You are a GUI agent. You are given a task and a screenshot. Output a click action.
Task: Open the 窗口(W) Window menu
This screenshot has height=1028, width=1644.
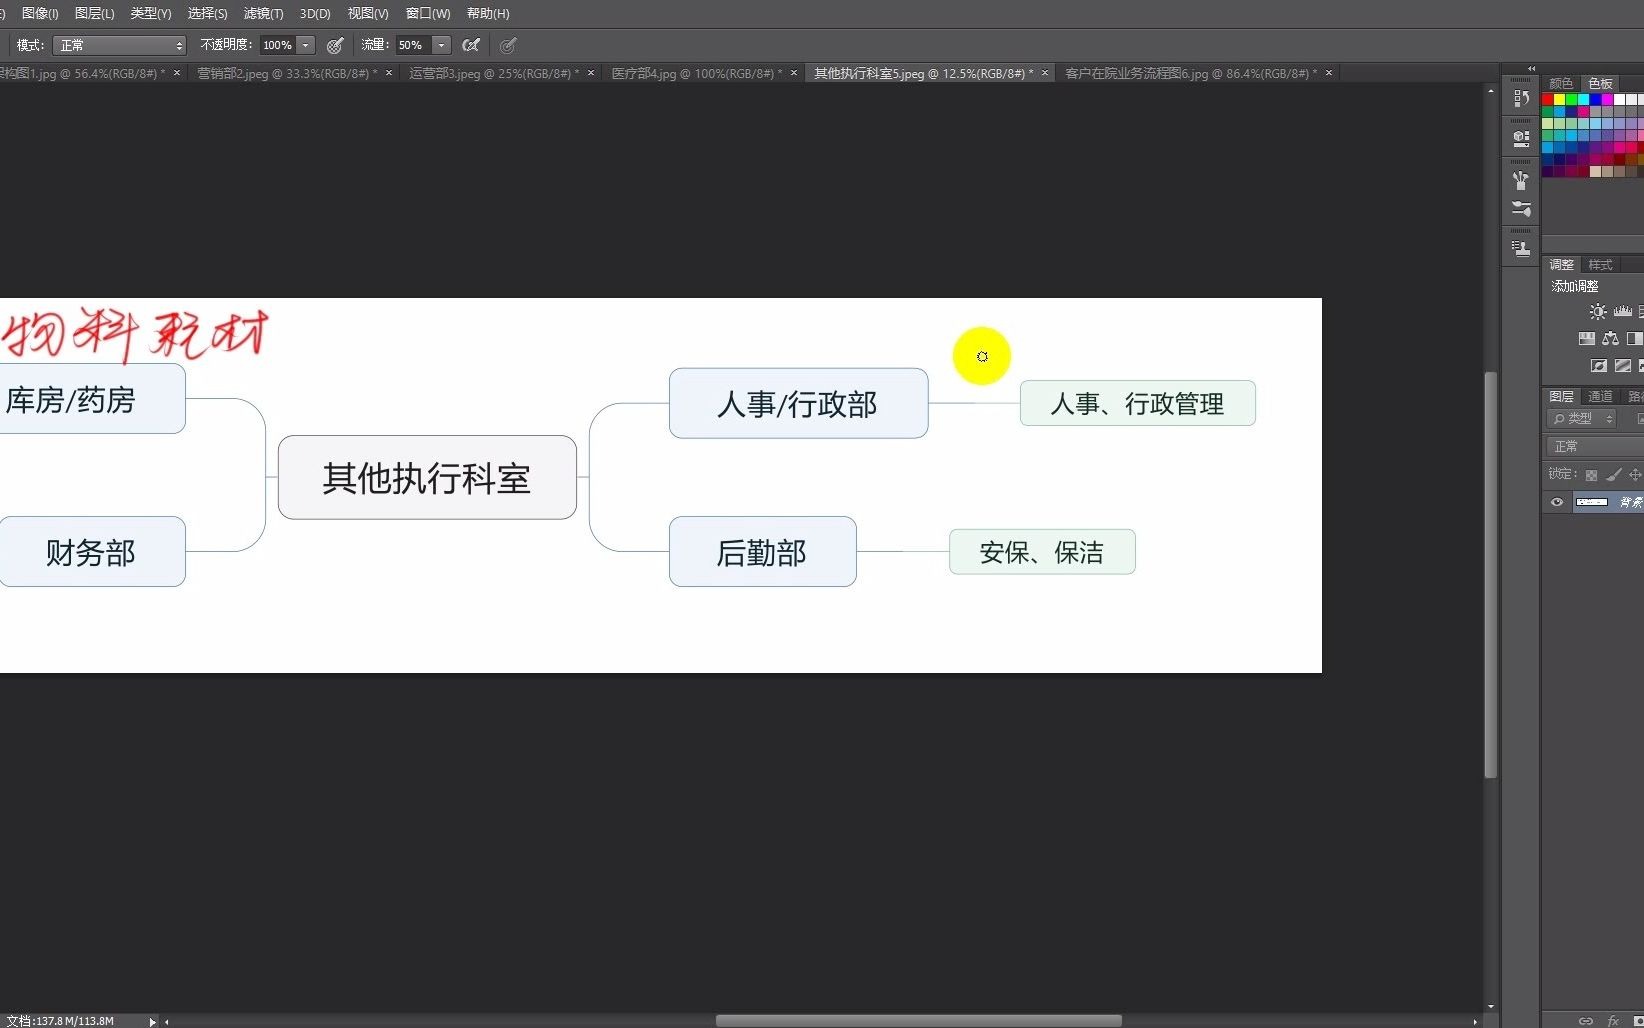428,13
